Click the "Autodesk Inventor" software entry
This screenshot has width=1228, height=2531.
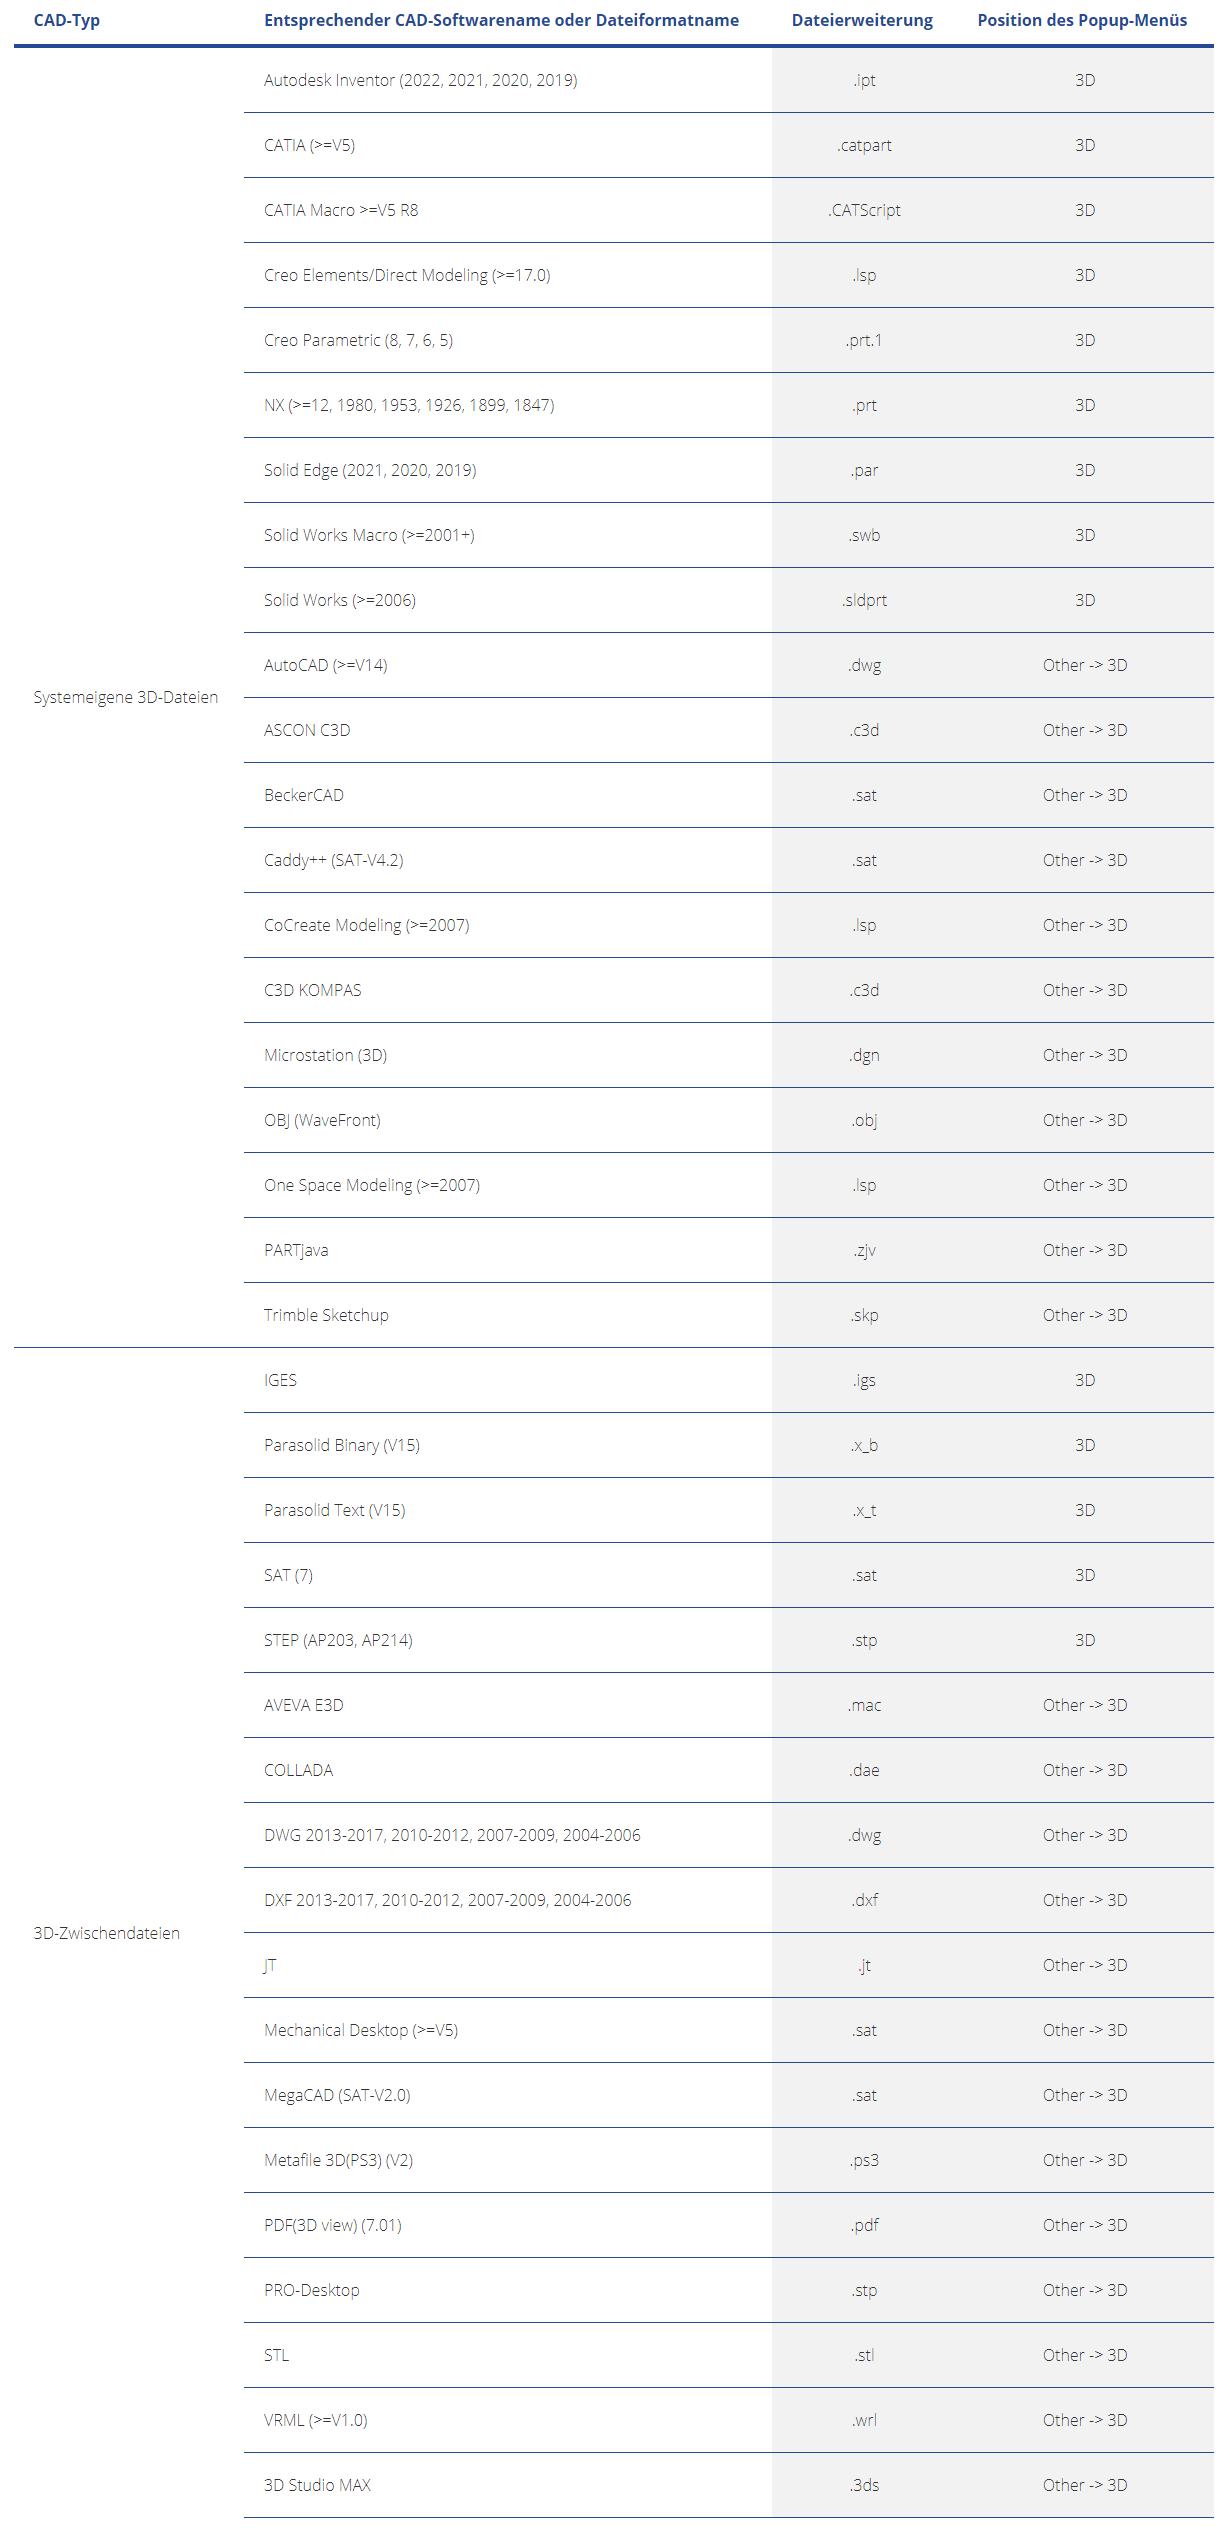coord(420,80)
